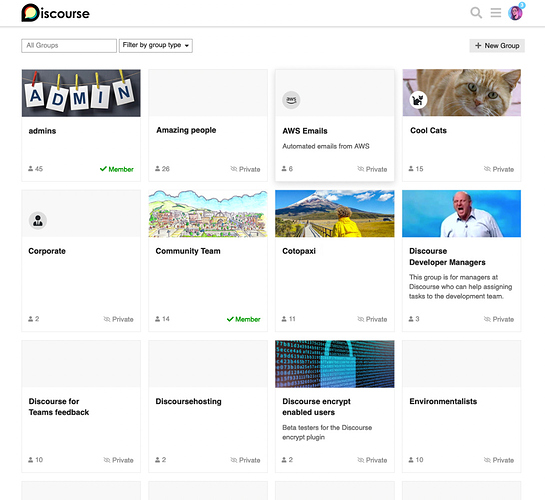Viewport: 545px width, 500px height.
Task: Click member count icon on Discoursehosting card
Action: pyautogui.click(x=157, y=460)
